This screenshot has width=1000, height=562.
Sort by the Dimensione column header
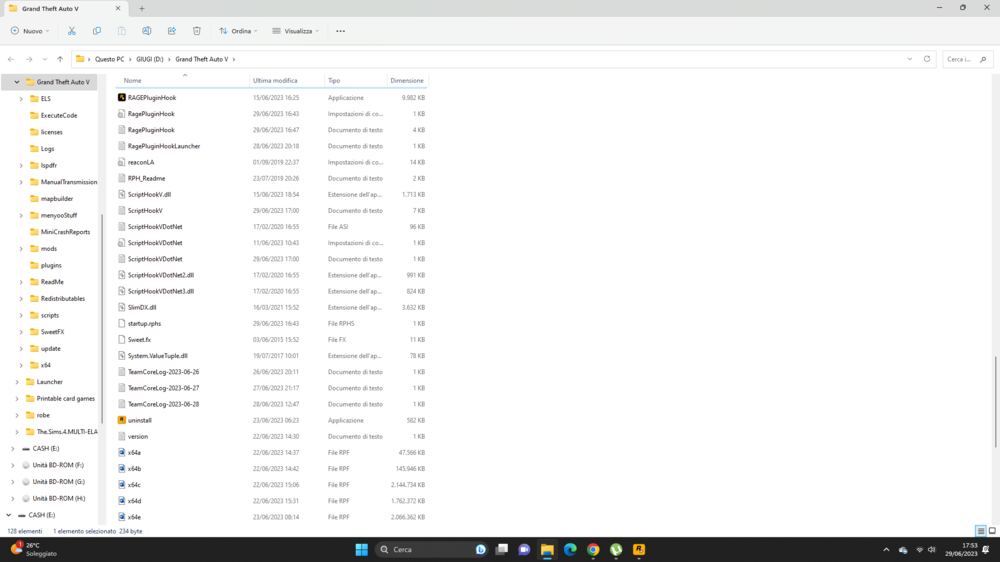[407, 80]
